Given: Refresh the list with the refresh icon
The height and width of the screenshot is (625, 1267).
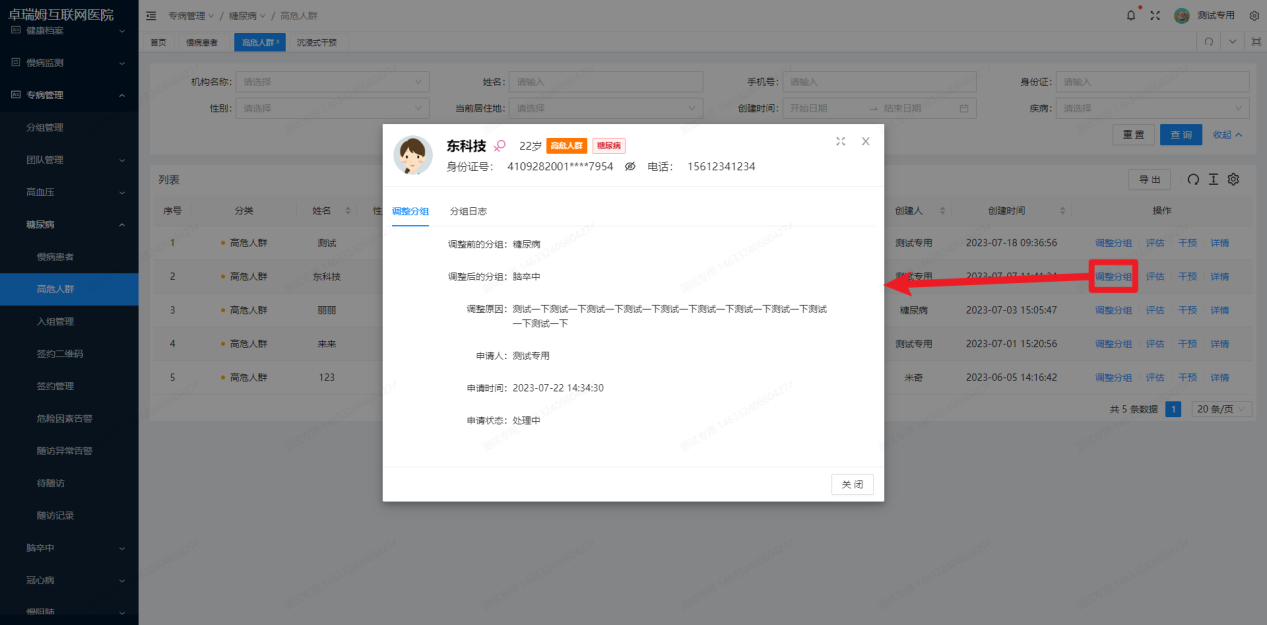Looking at the screenshot, I should [x=1194, y=179].
